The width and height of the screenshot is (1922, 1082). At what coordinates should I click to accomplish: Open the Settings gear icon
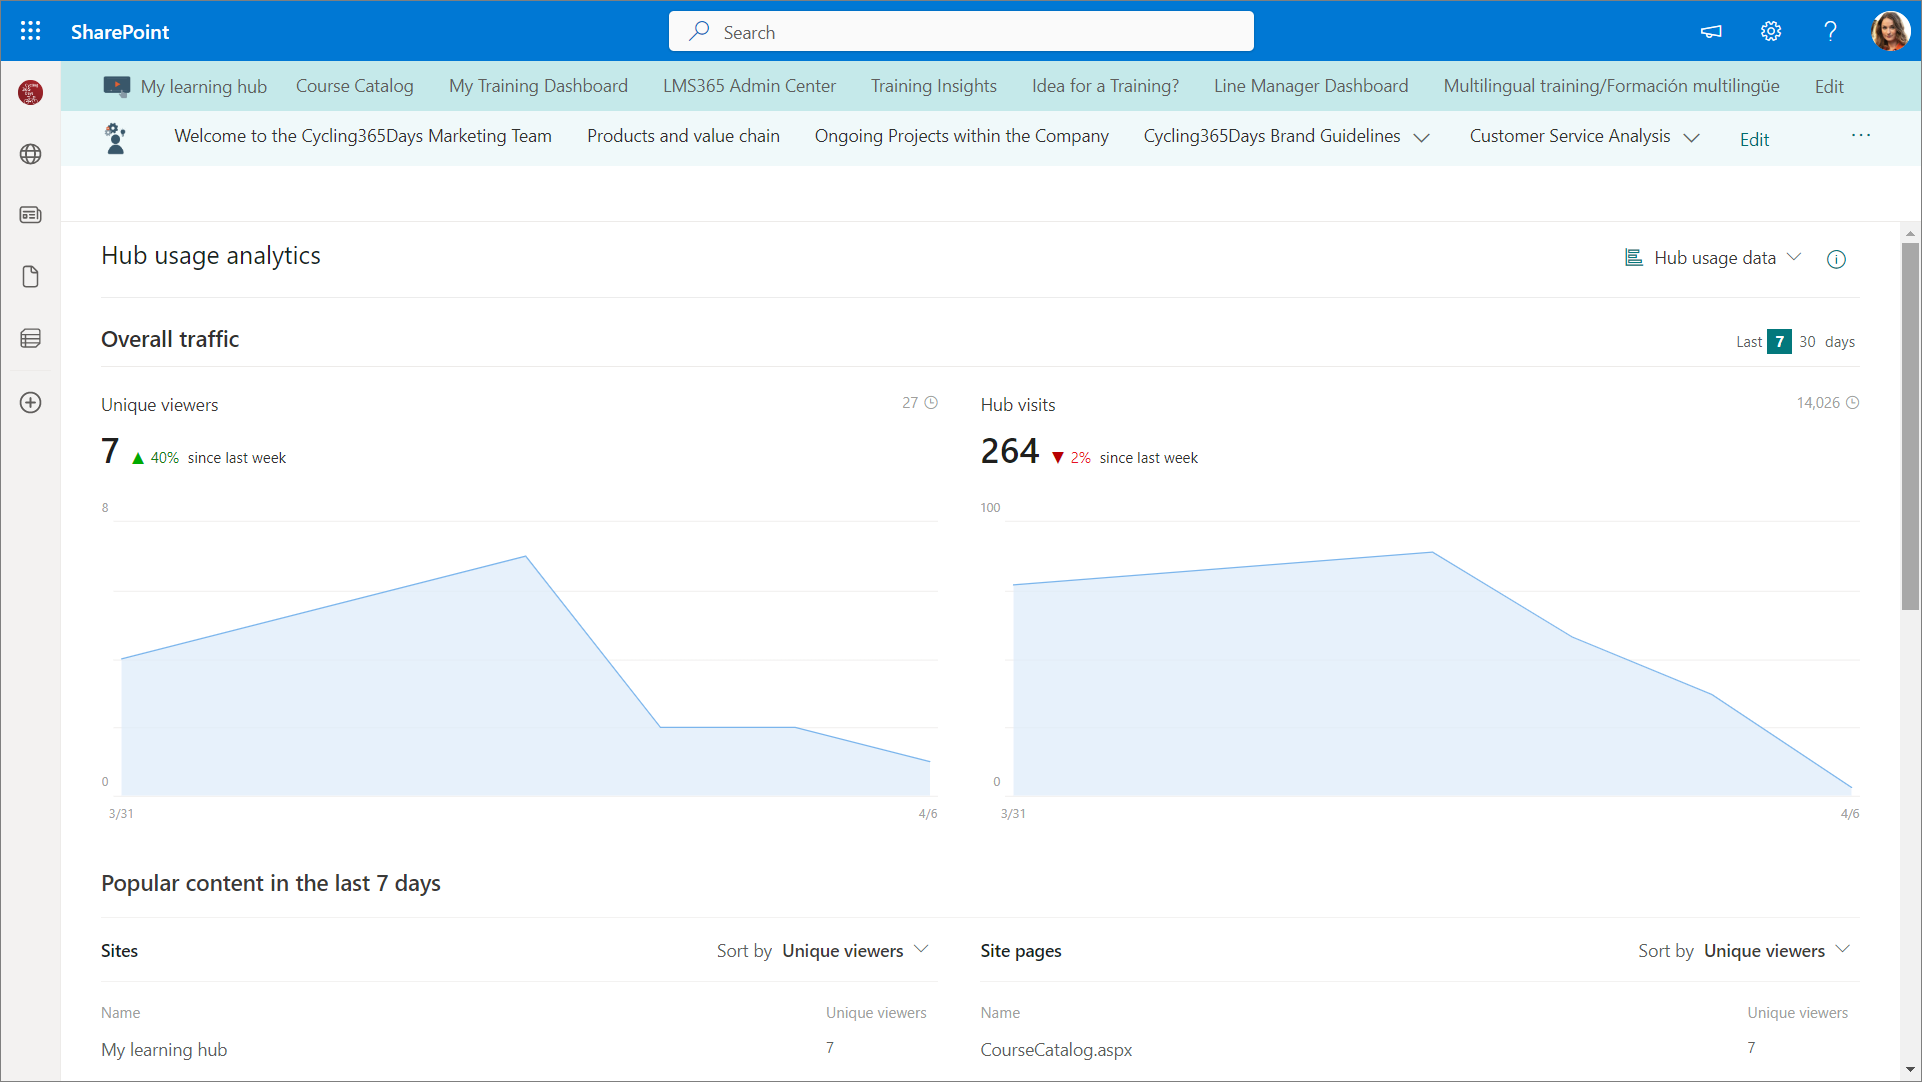[x=1771, y=31]
